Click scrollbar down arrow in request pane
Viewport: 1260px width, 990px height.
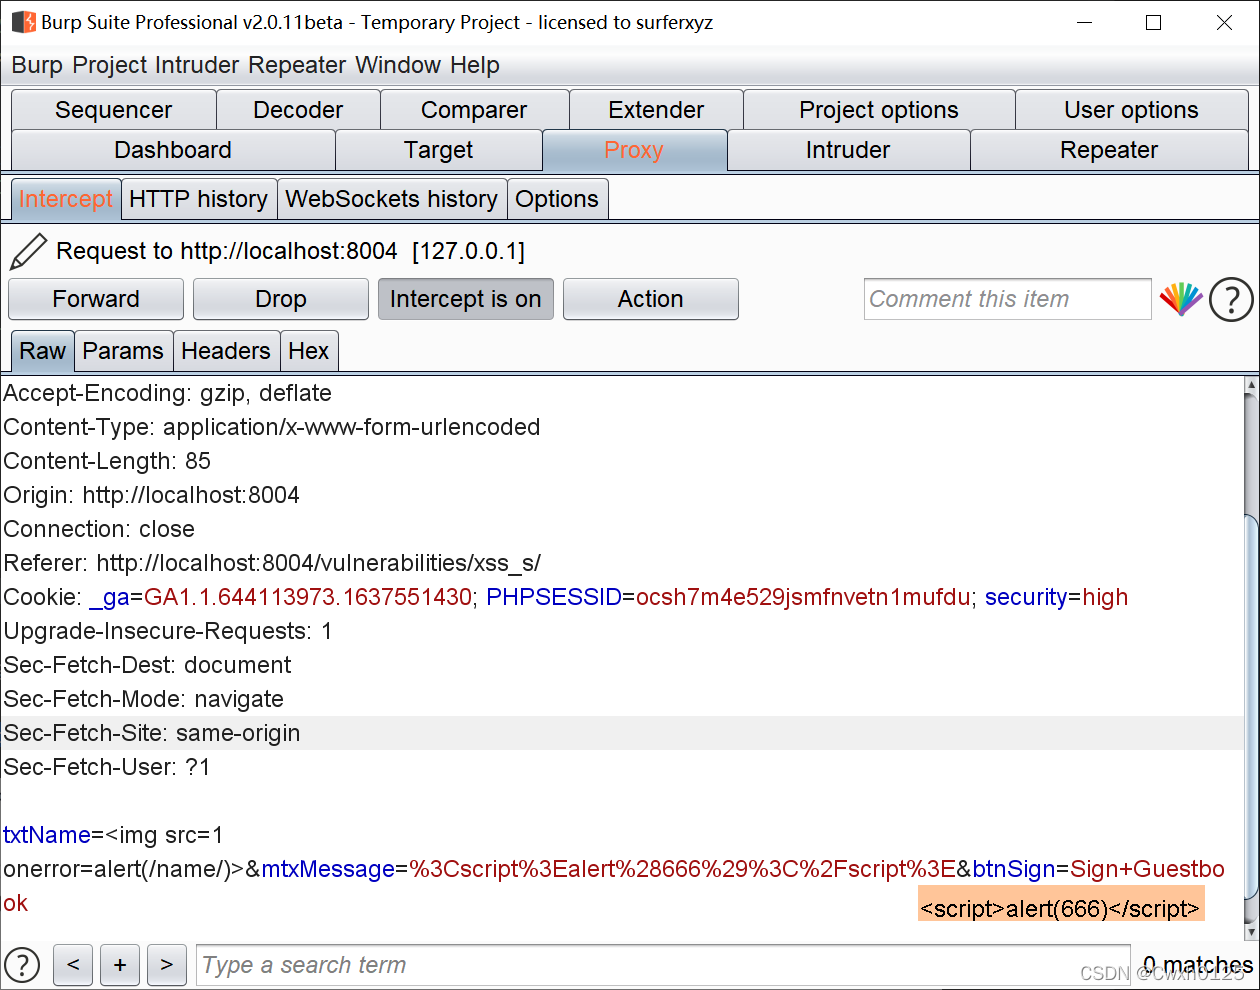coord(1251,931)
